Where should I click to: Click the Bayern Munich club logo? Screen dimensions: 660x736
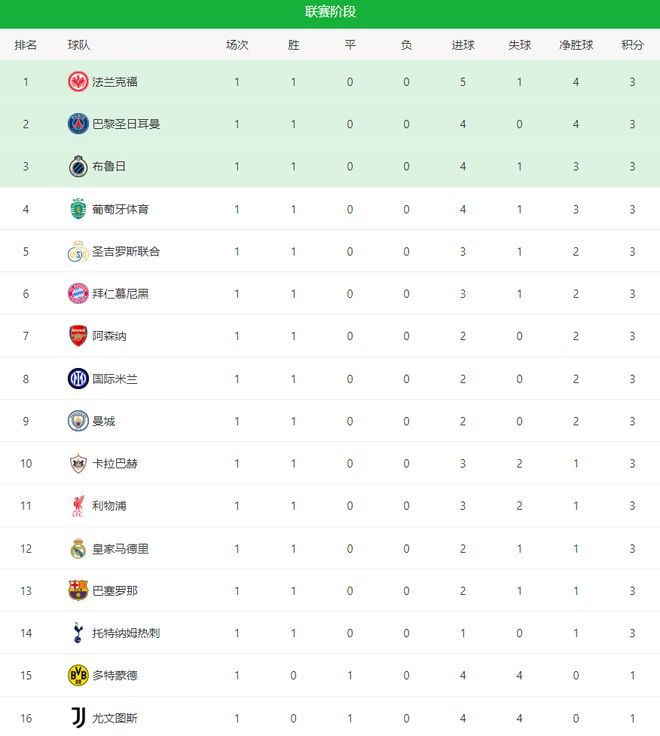pos(78,294)
